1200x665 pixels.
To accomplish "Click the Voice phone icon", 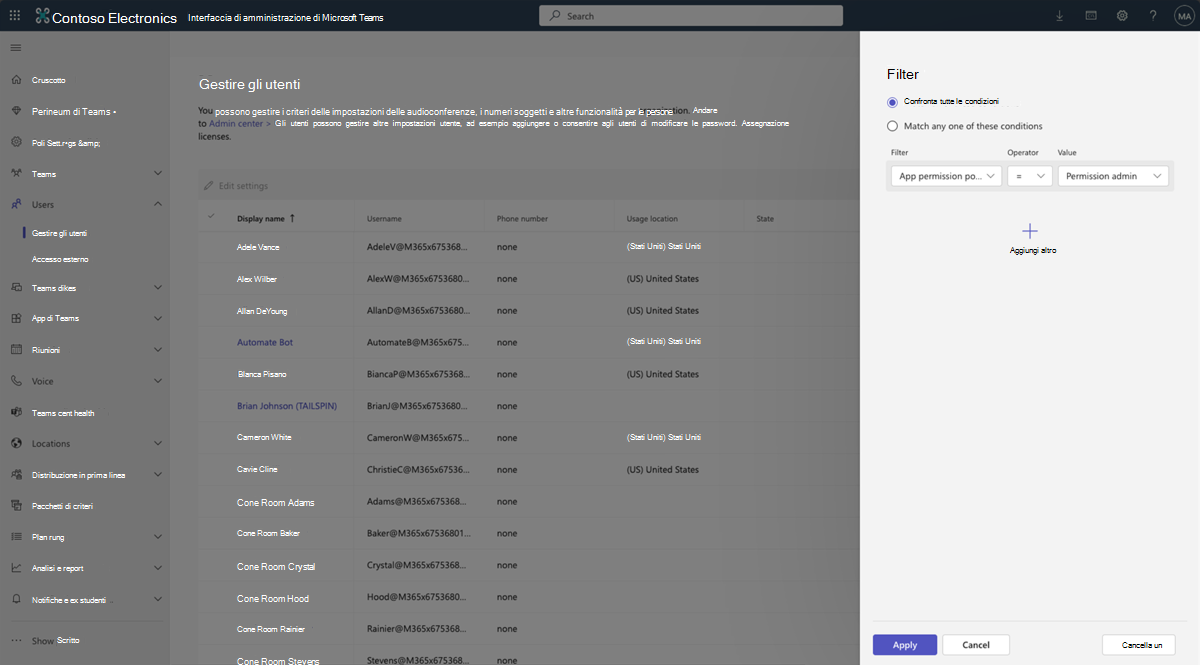I will click(16, 381).
